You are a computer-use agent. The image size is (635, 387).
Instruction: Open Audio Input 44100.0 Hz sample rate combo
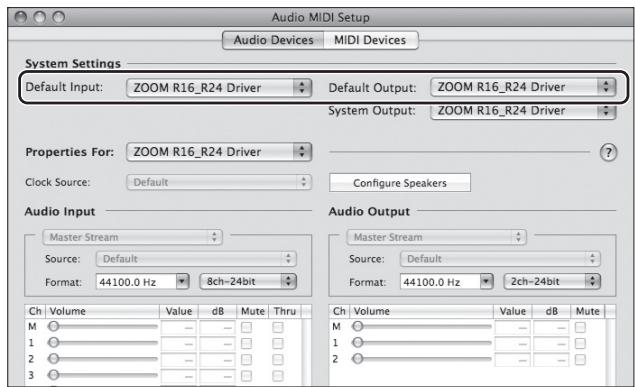pos(143,282)
